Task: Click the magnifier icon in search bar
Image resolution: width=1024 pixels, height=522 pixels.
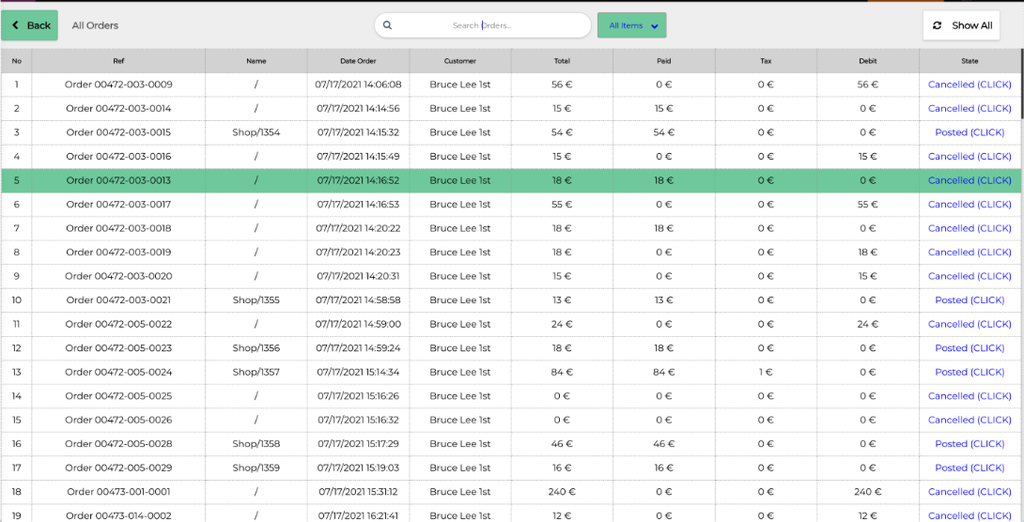Action: coord(388,25)
